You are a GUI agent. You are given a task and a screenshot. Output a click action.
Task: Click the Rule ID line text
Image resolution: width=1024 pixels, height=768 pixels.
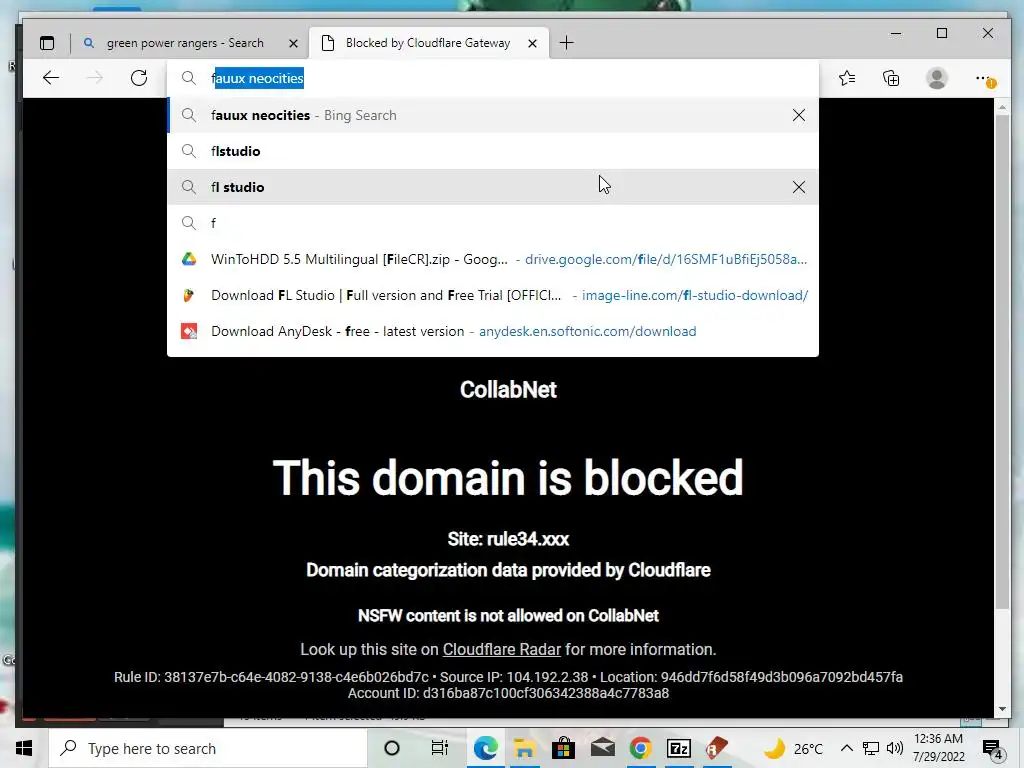508,677
